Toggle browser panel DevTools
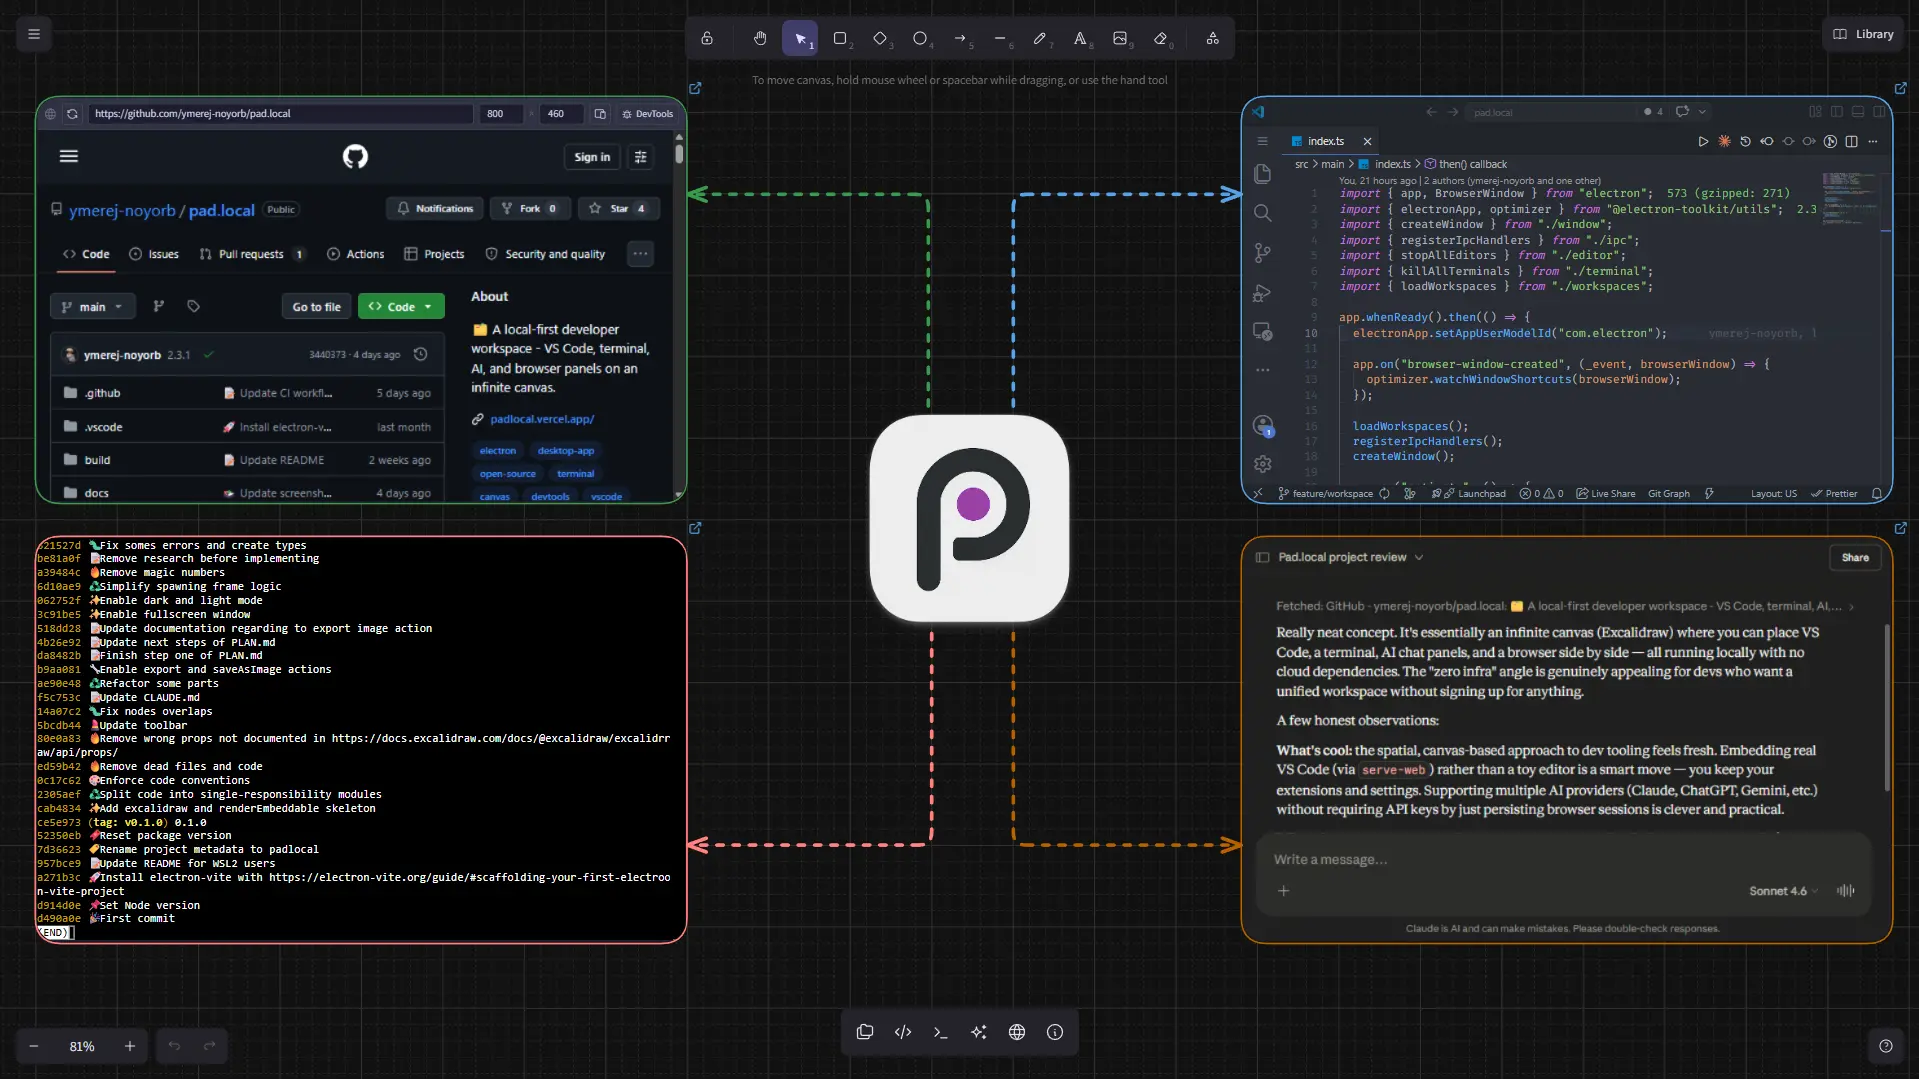Screen dimensions: 1919x1079 pyautogui.click(x=647, y=114)
